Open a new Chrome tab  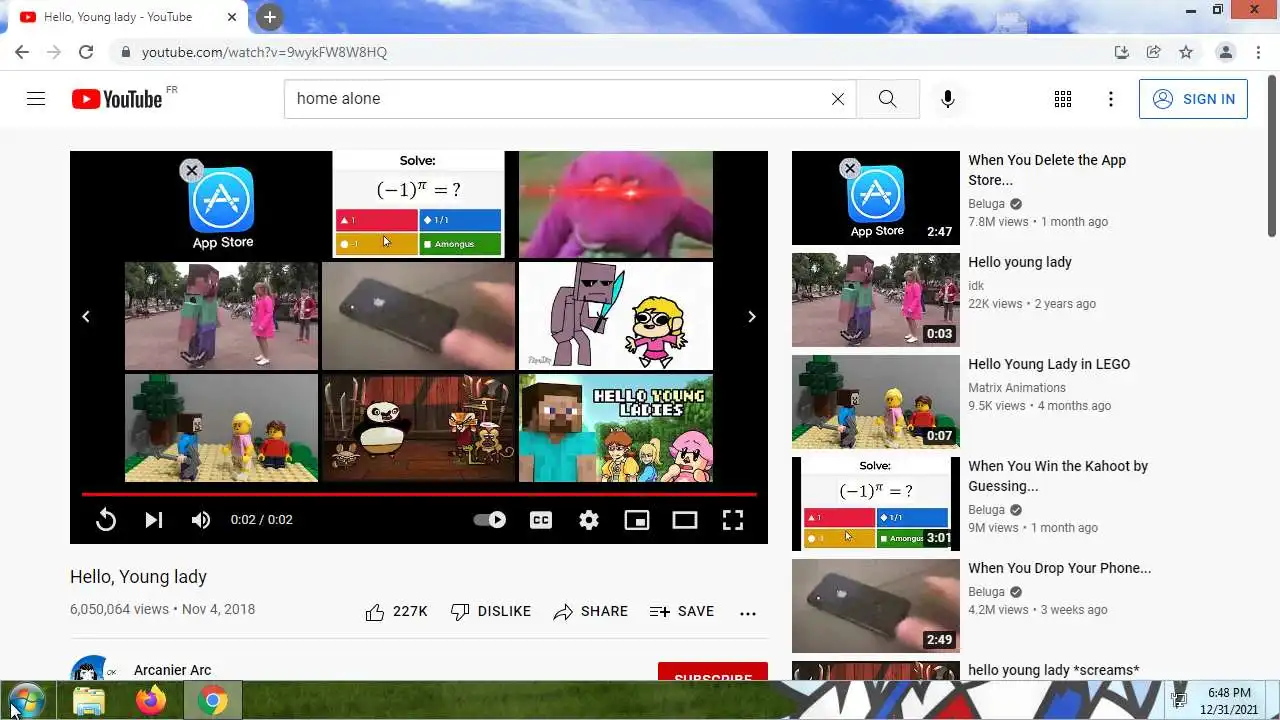coord(270,17)
